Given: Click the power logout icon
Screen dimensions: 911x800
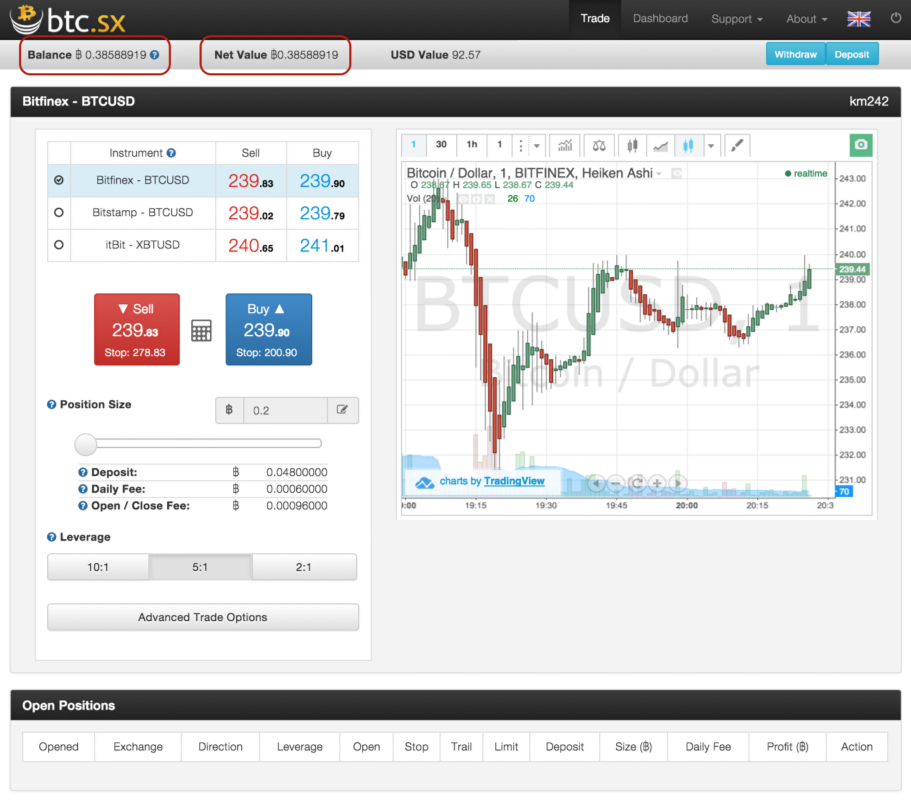Looking at the screenshot, I should coord(896,18).
